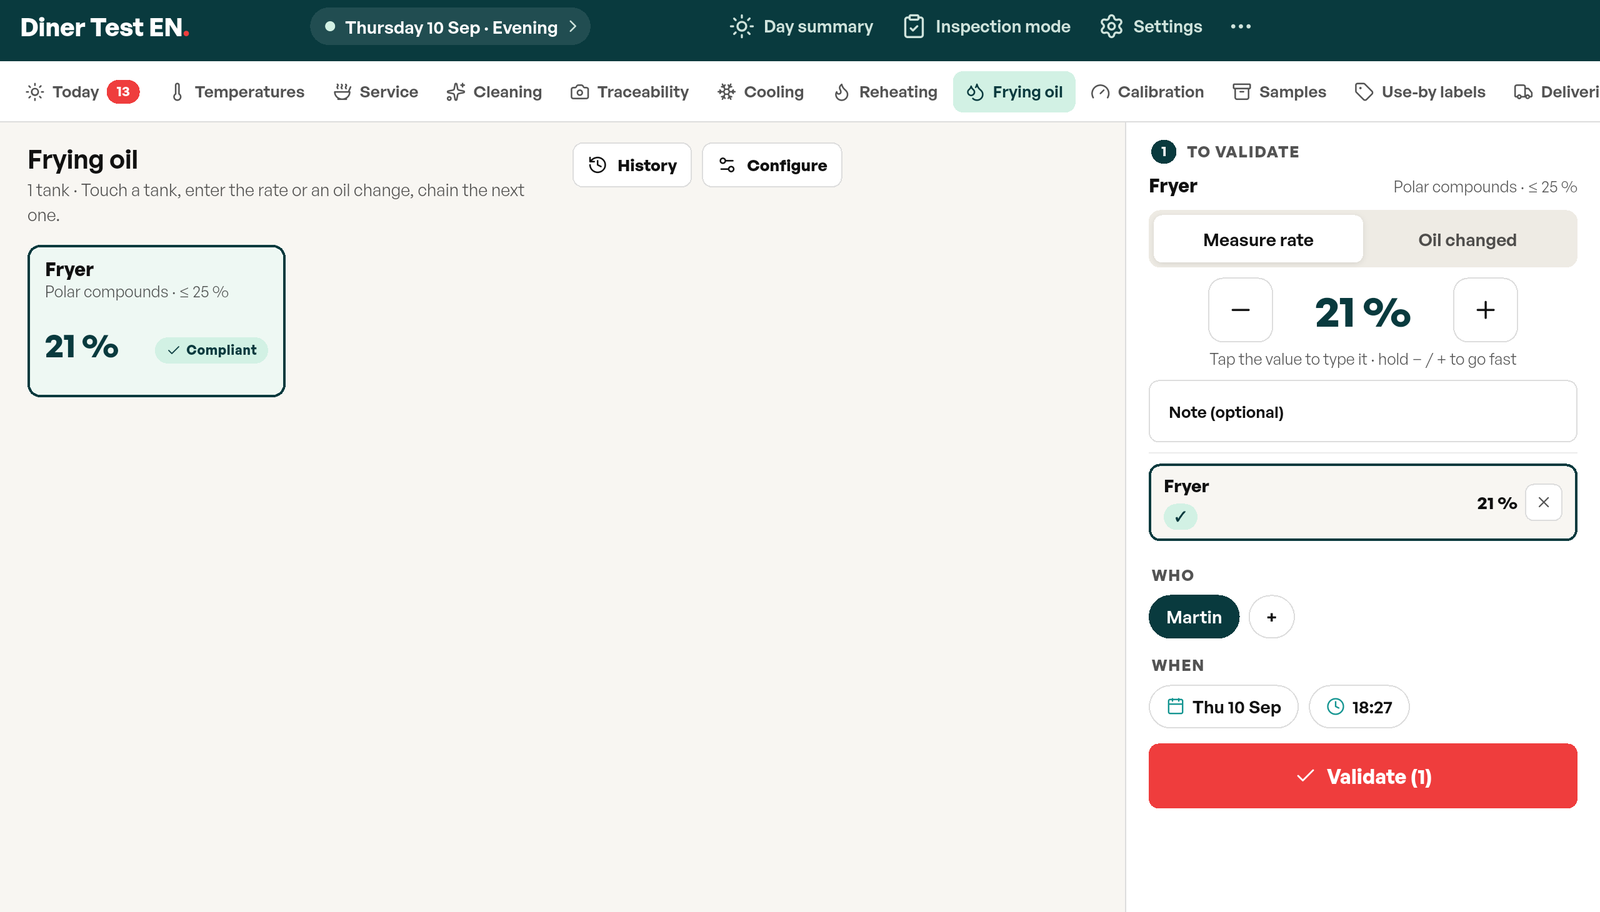1600x912 pixels.
Task: Open the 18:27 time picker
Action: 1359,707
